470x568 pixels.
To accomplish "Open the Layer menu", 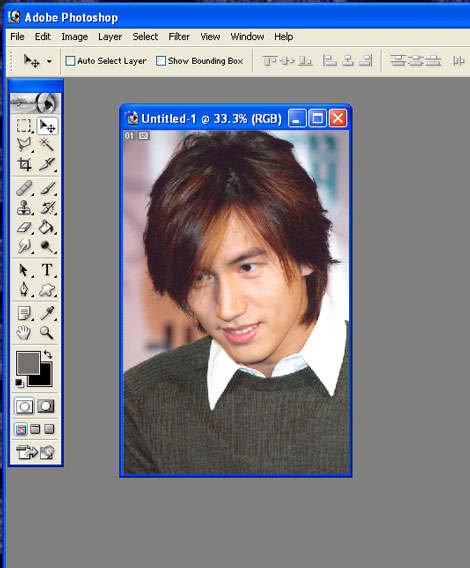I will [x=110, y=37].
